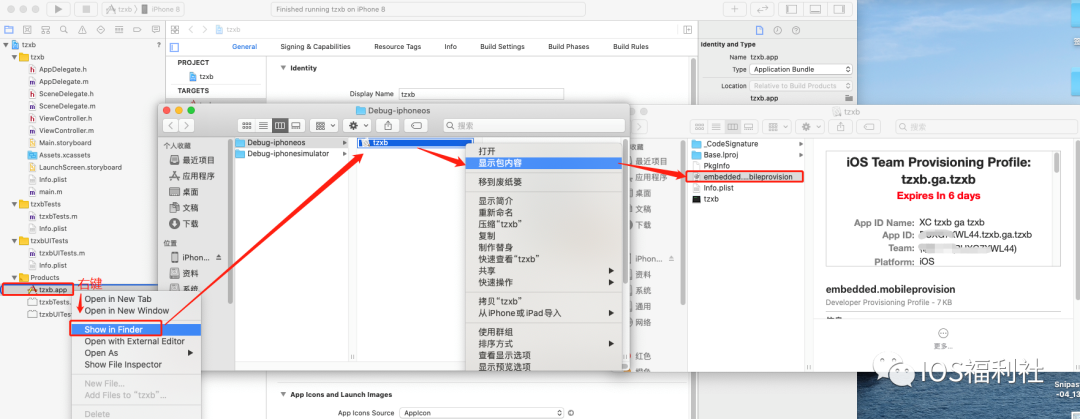The height and width of the screenshot is (419, 1080).
Task: Open the Project navigator folder icon
Action: pyautogui.click(x=9, y=30)
